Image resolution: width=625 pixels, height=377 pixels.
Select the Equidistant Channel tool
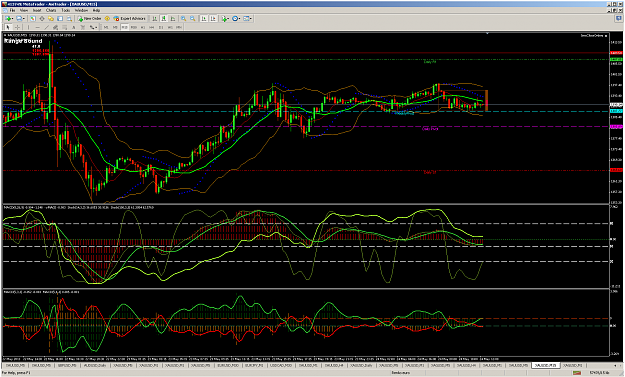tap(55, 27)
